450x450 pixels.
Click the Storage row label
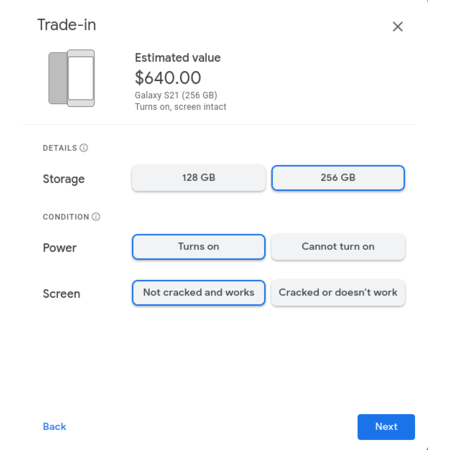64,179
